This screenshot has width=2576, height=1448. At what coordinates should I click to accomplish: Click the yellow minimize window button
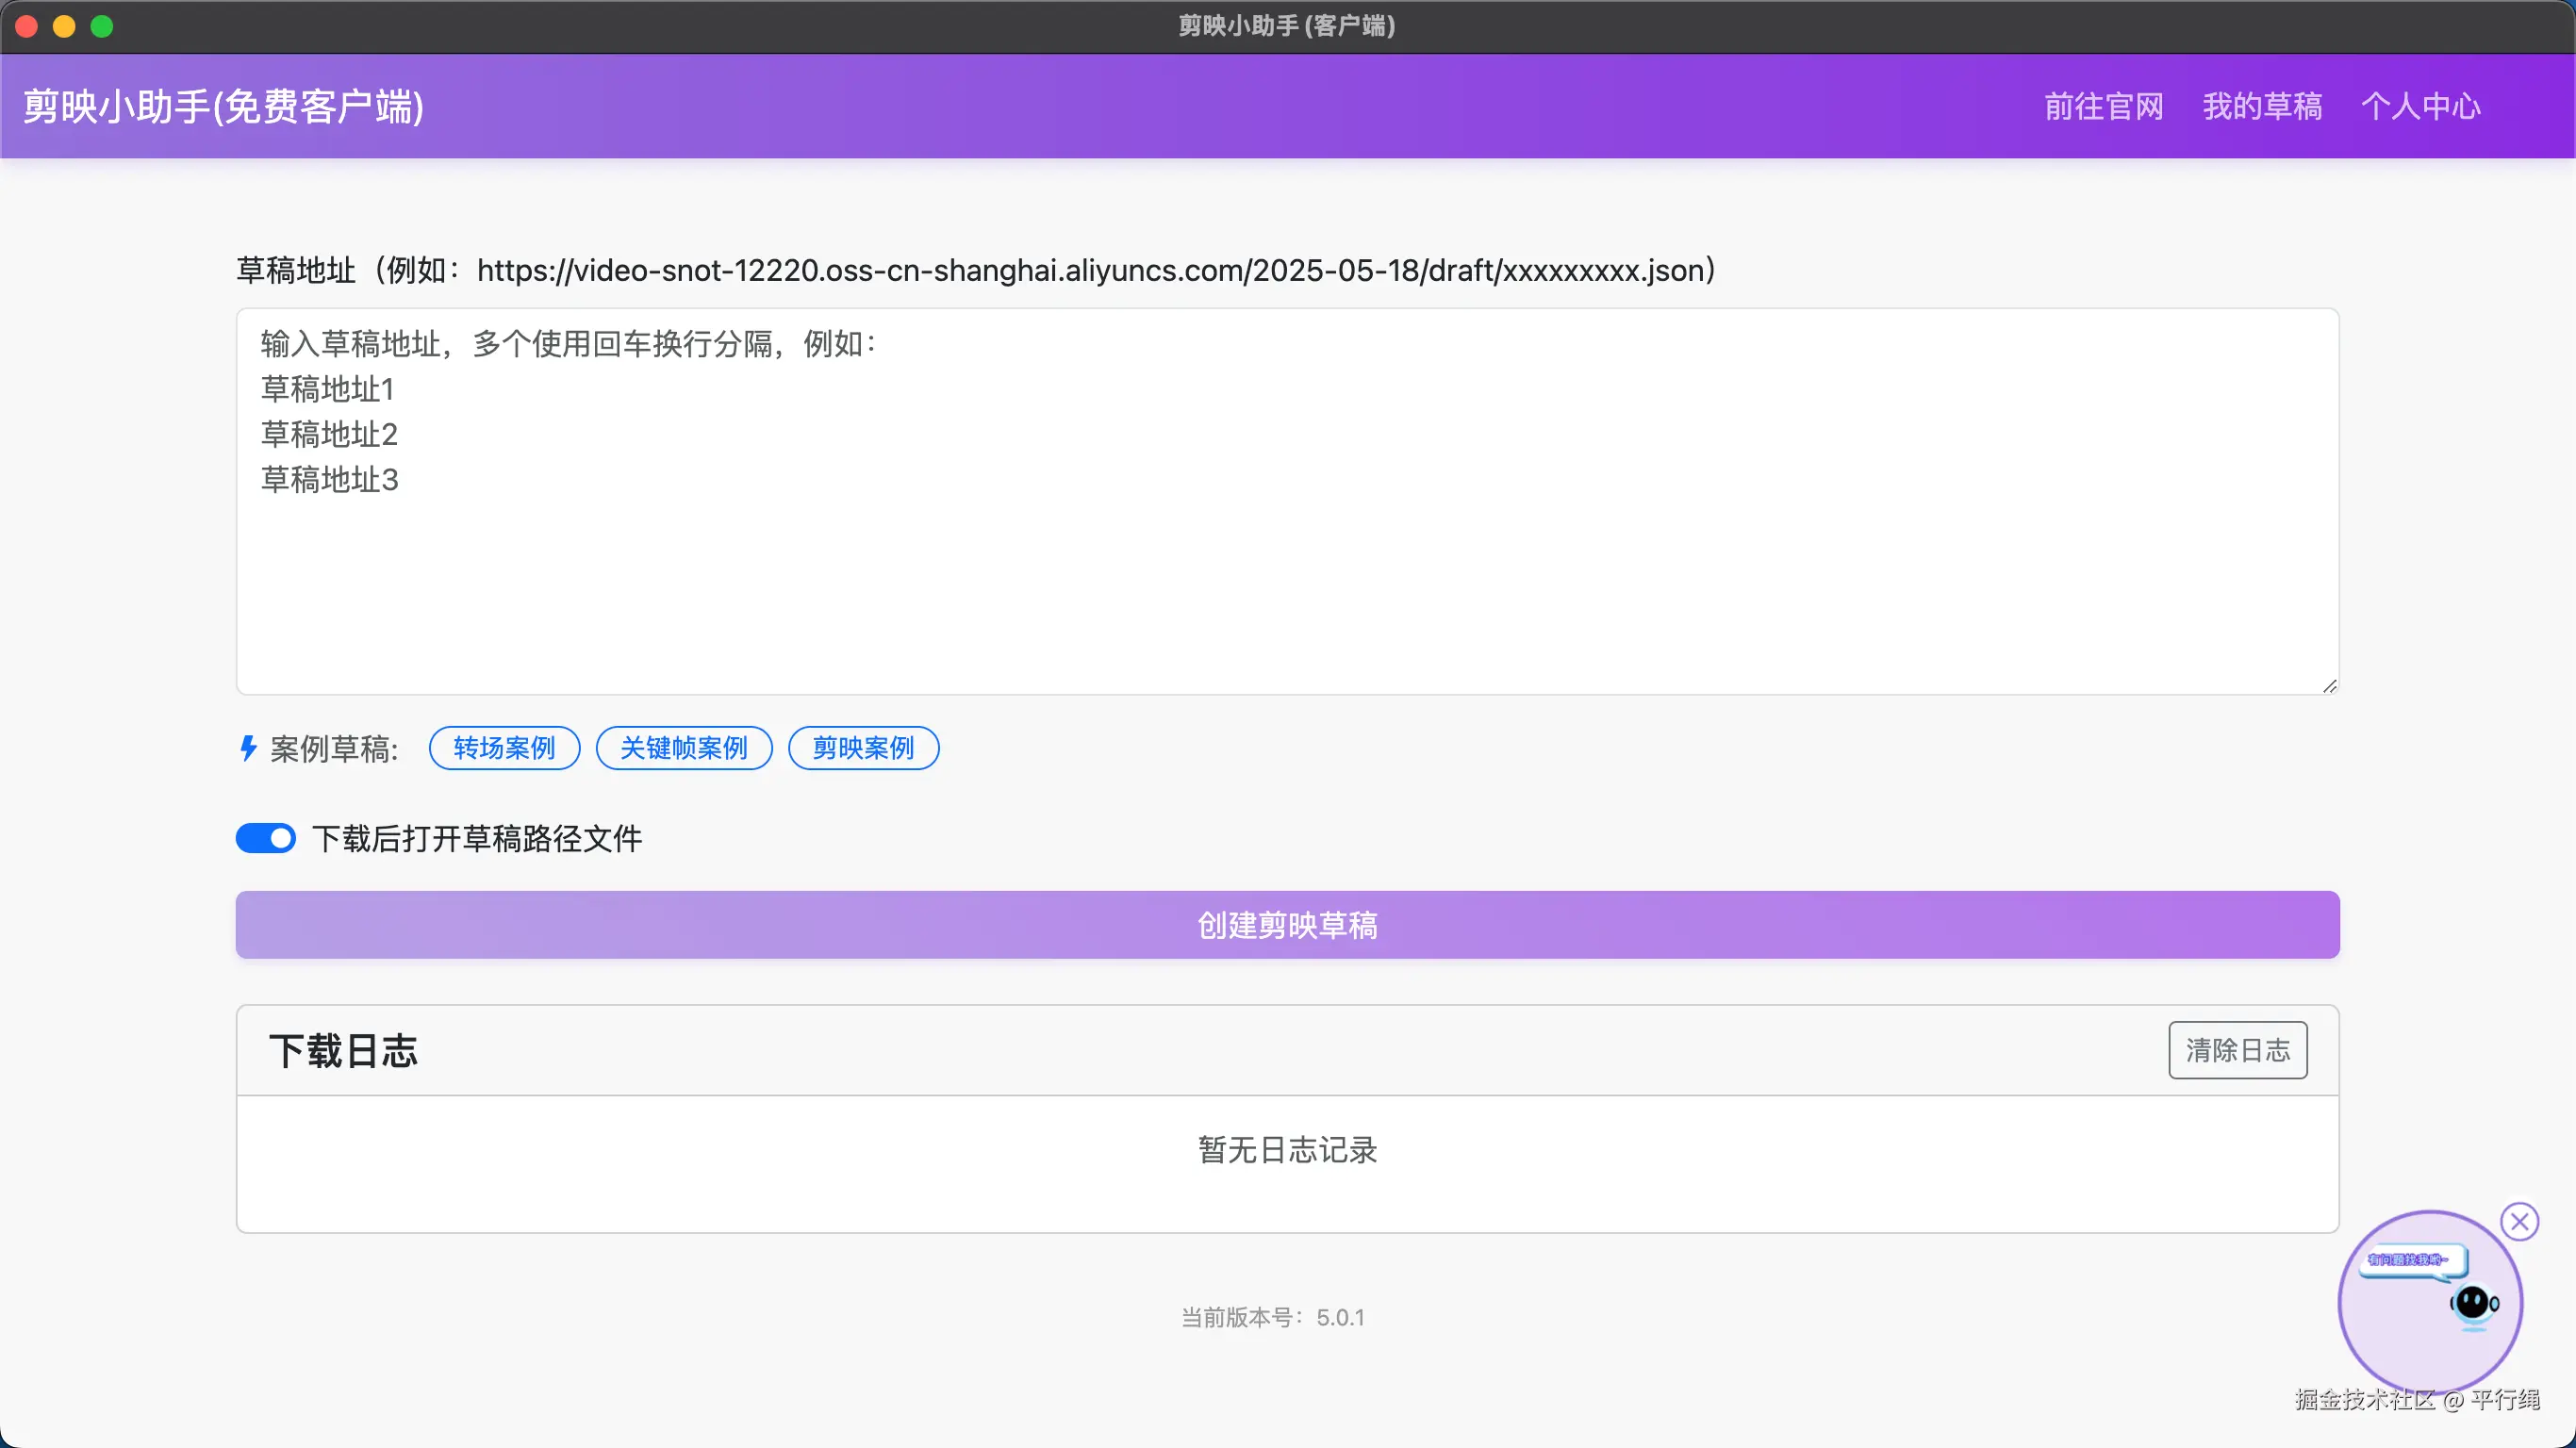(x=64, y=26)
